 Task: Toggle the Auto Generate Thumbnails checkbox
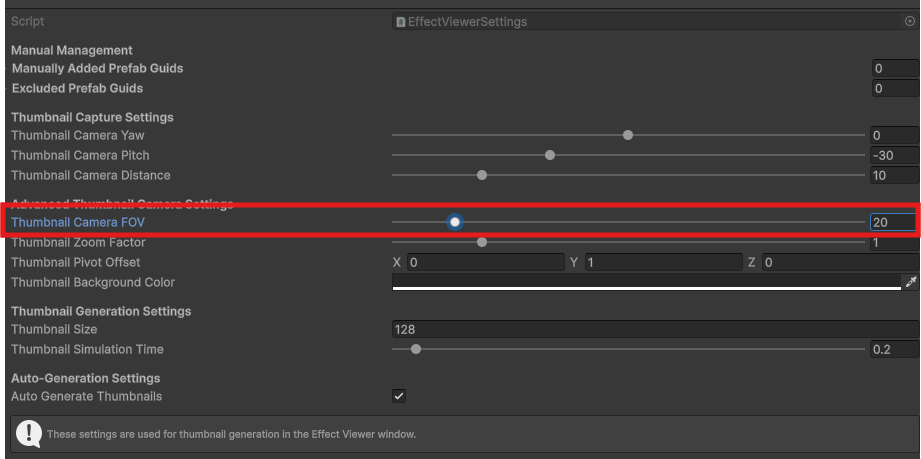pos(399,396)
